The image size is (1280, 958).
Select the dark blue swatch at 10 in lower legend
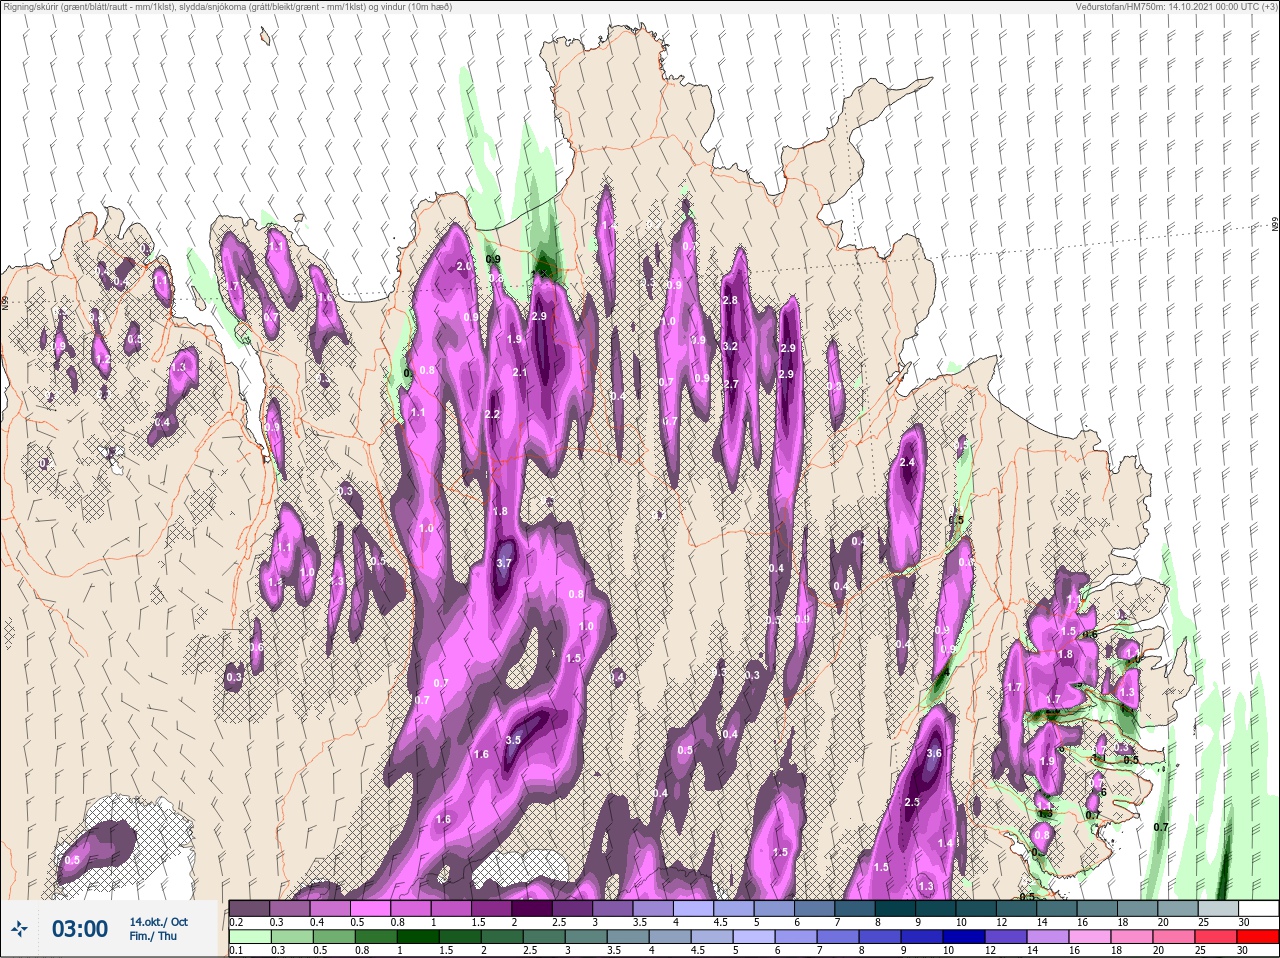965,936
